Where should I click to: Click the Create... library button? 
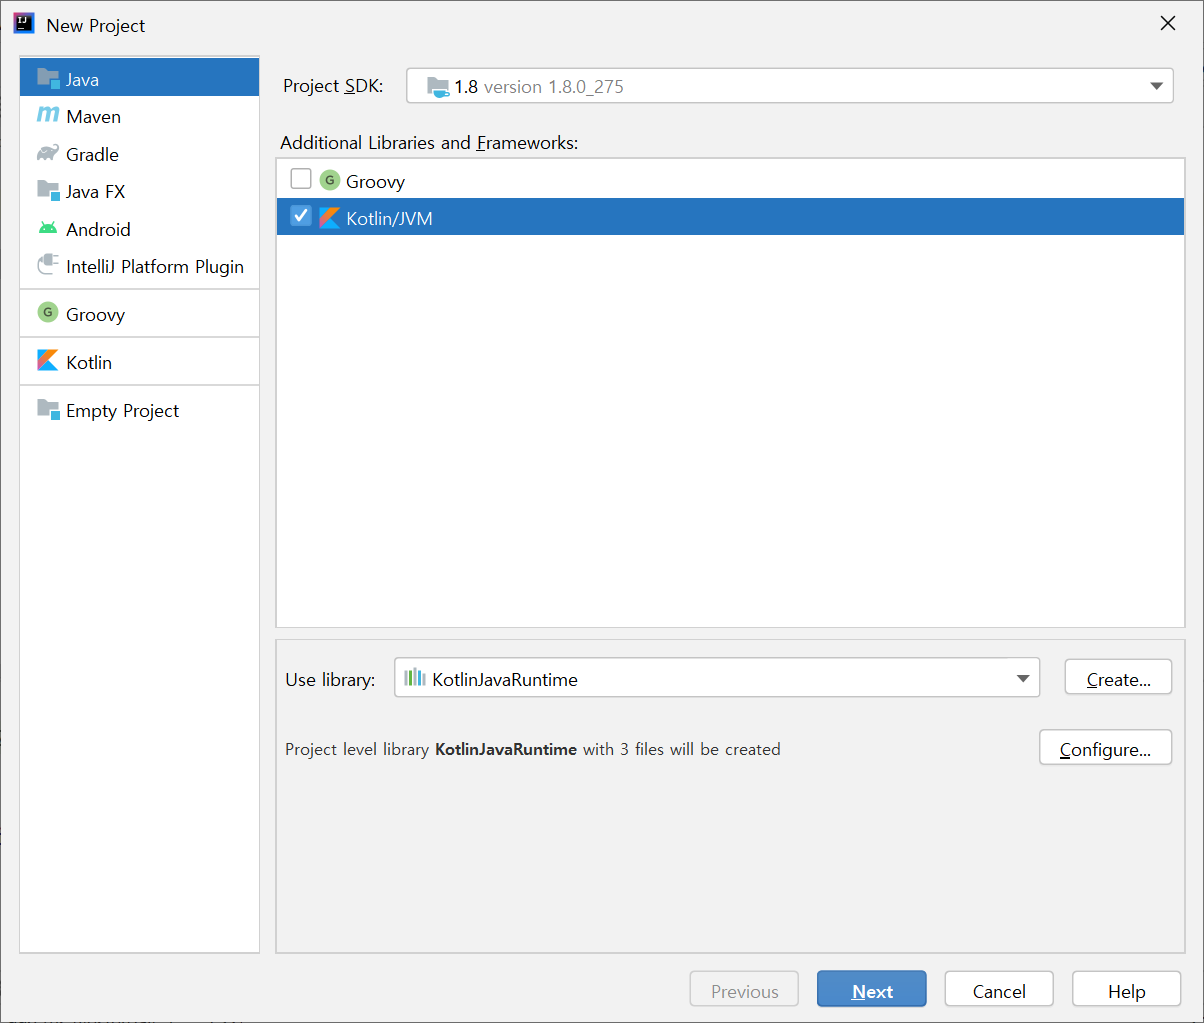pos(1118,678)
